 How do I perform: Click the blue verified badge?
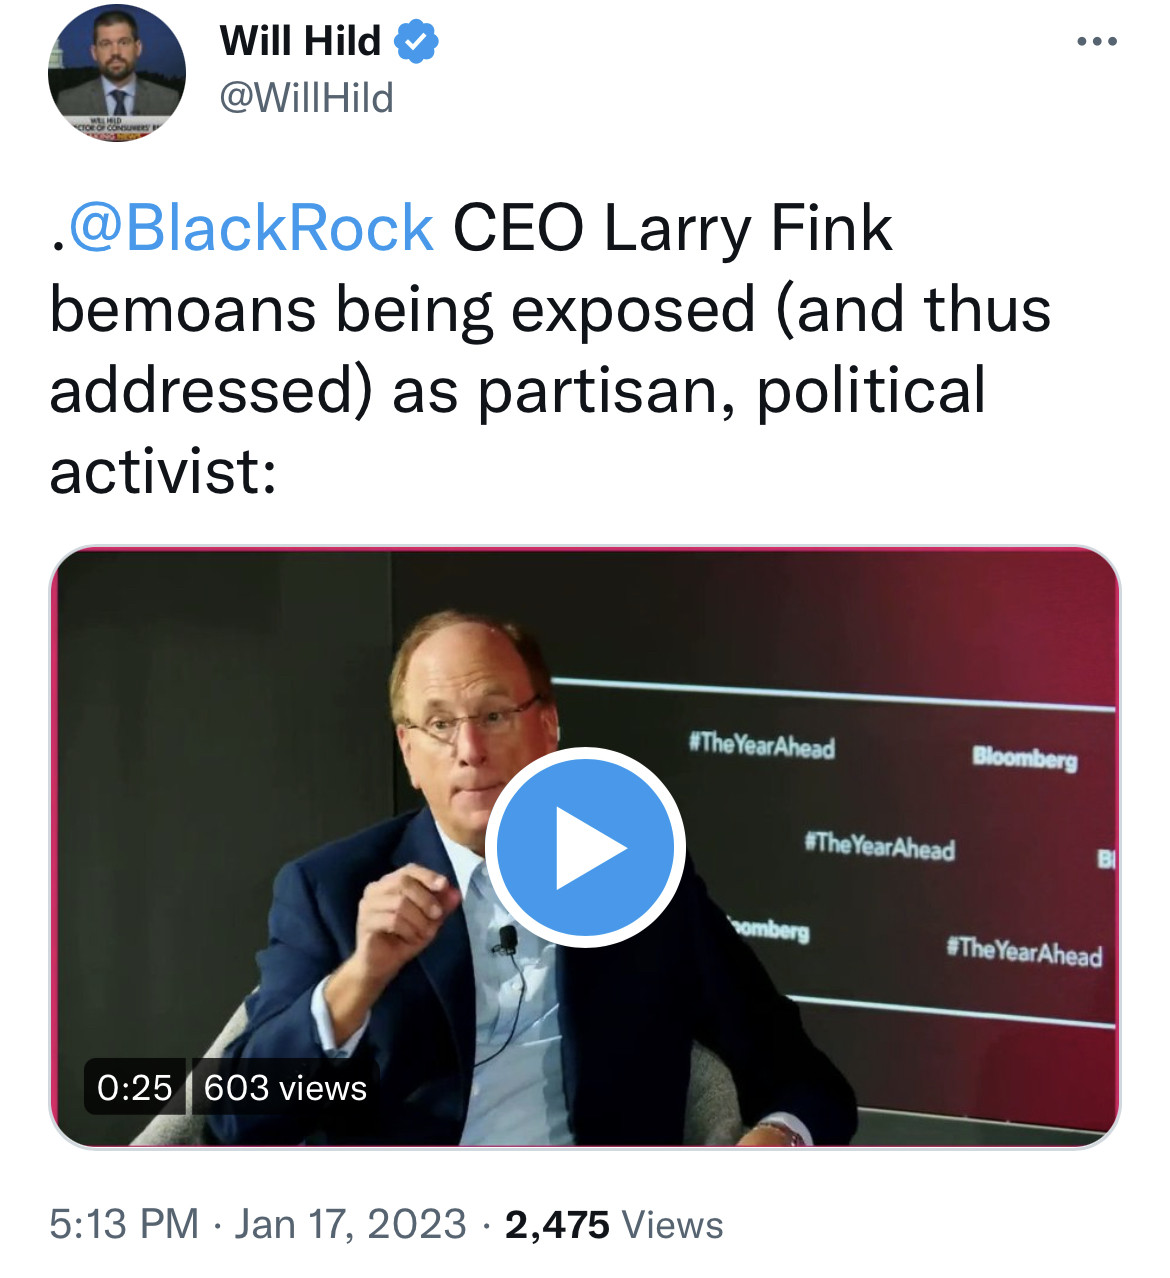click(416, 42)
